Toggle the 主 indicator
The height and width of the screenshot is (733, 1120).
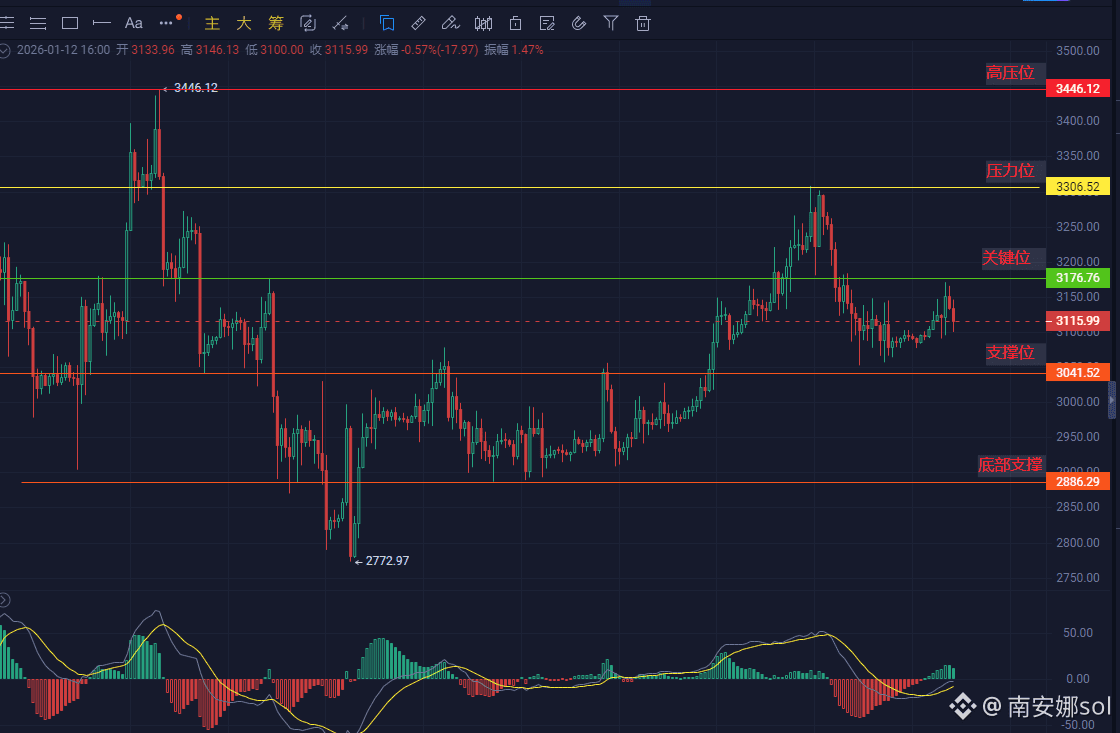(212, 24)
